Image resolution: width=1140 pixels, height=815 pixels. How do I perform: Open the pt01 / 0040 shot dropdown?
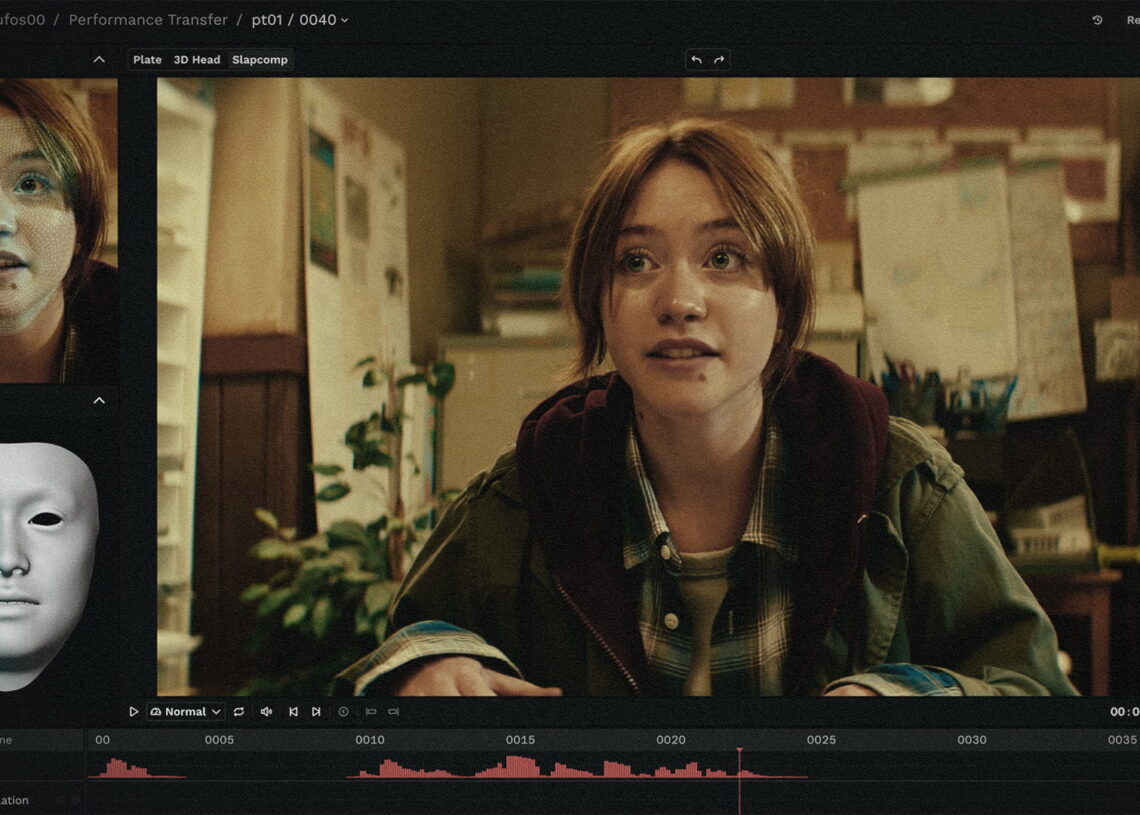click(x=300, y=20)
